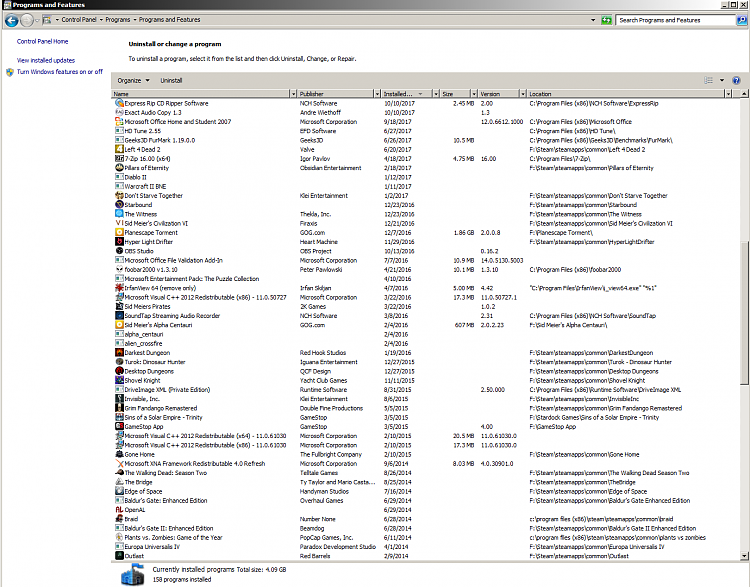Sort by the Name column header
750x587 pixels.
pos(201,94)
